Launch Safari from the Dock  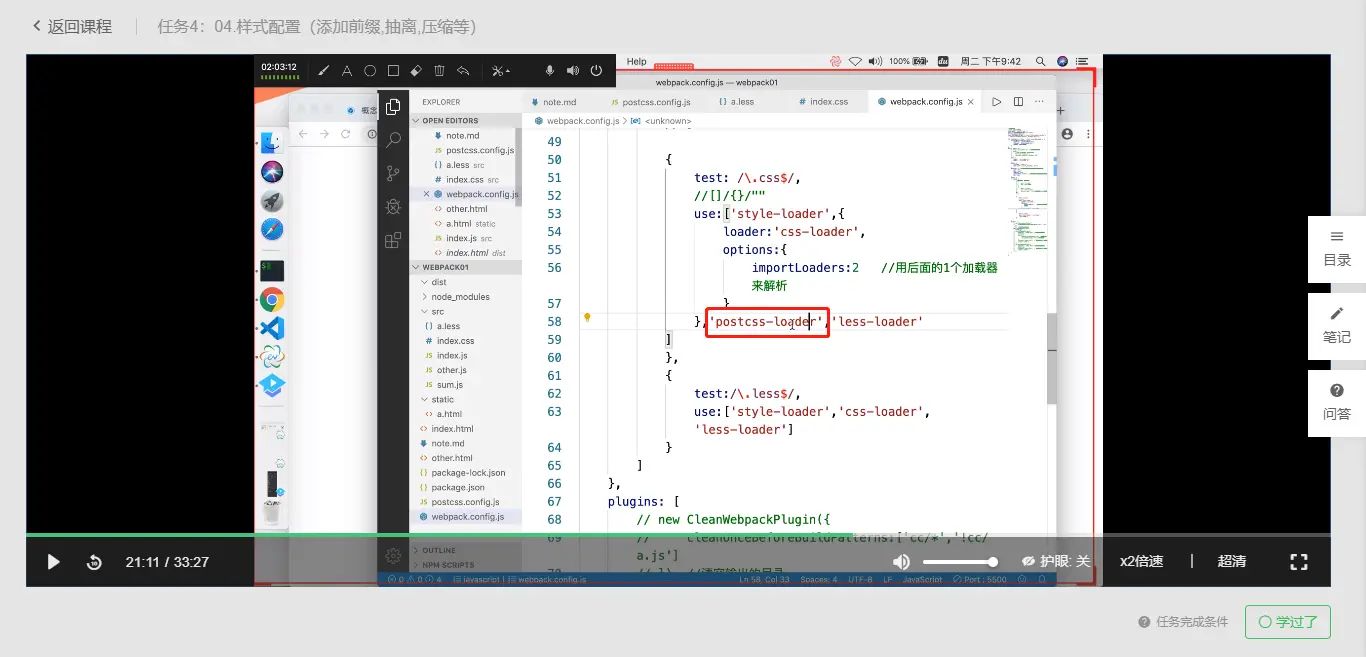(272, 230)
